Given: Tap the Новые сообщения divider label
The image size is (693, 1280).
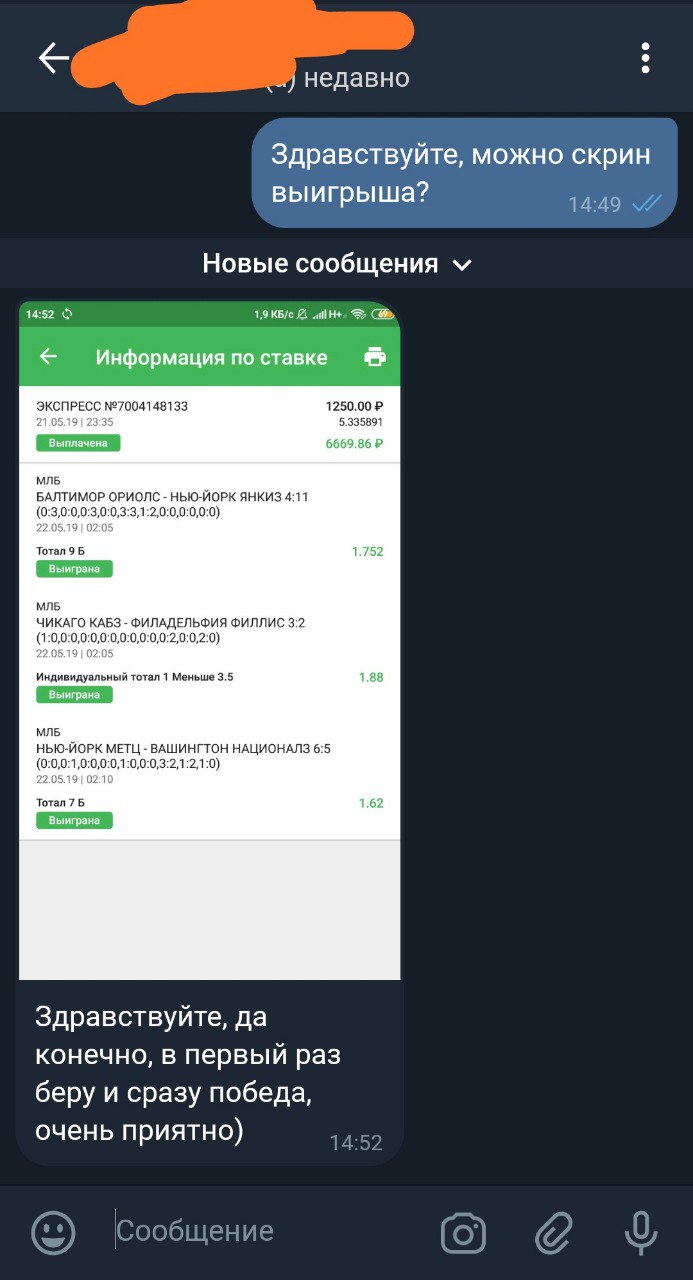Looking at the screenshot, I should pos(320,264).
